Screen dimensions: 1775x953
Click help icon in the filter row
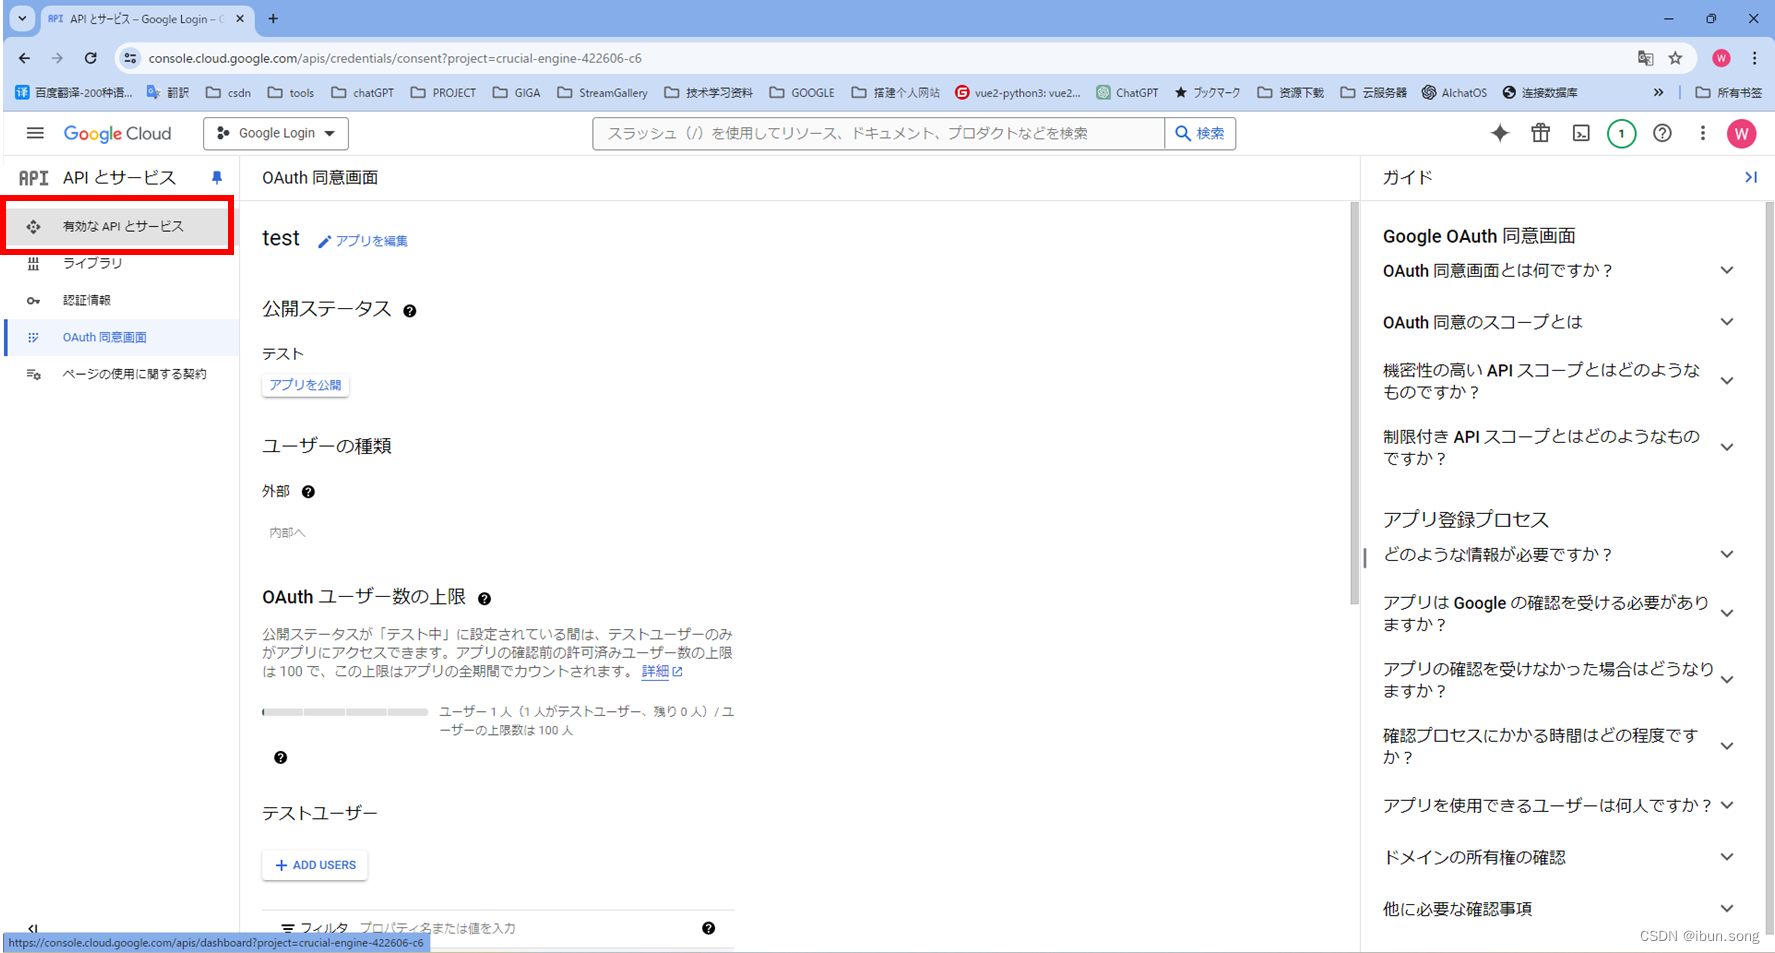(708, 928)
